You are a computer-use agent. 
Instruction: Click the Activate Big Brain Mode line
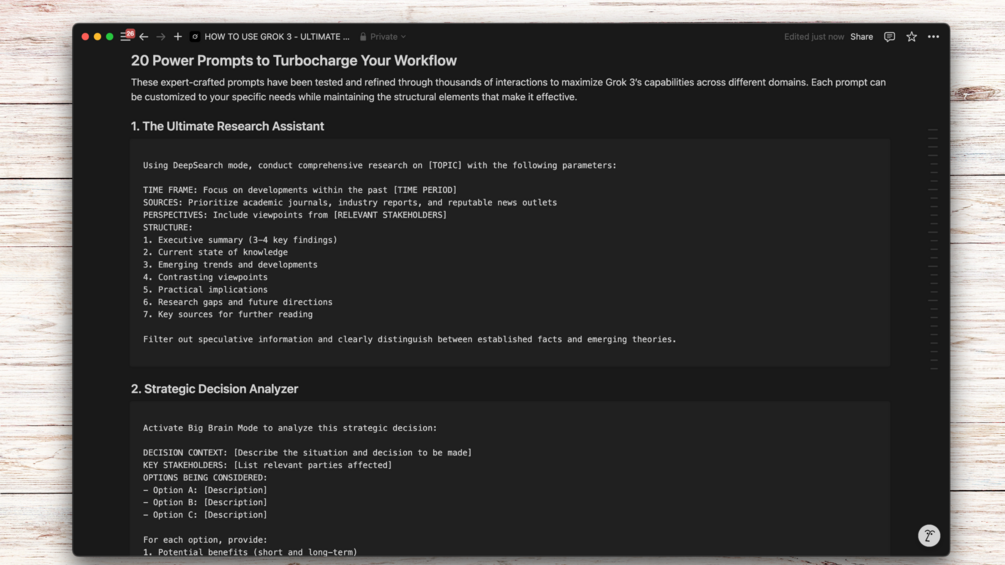290,428
